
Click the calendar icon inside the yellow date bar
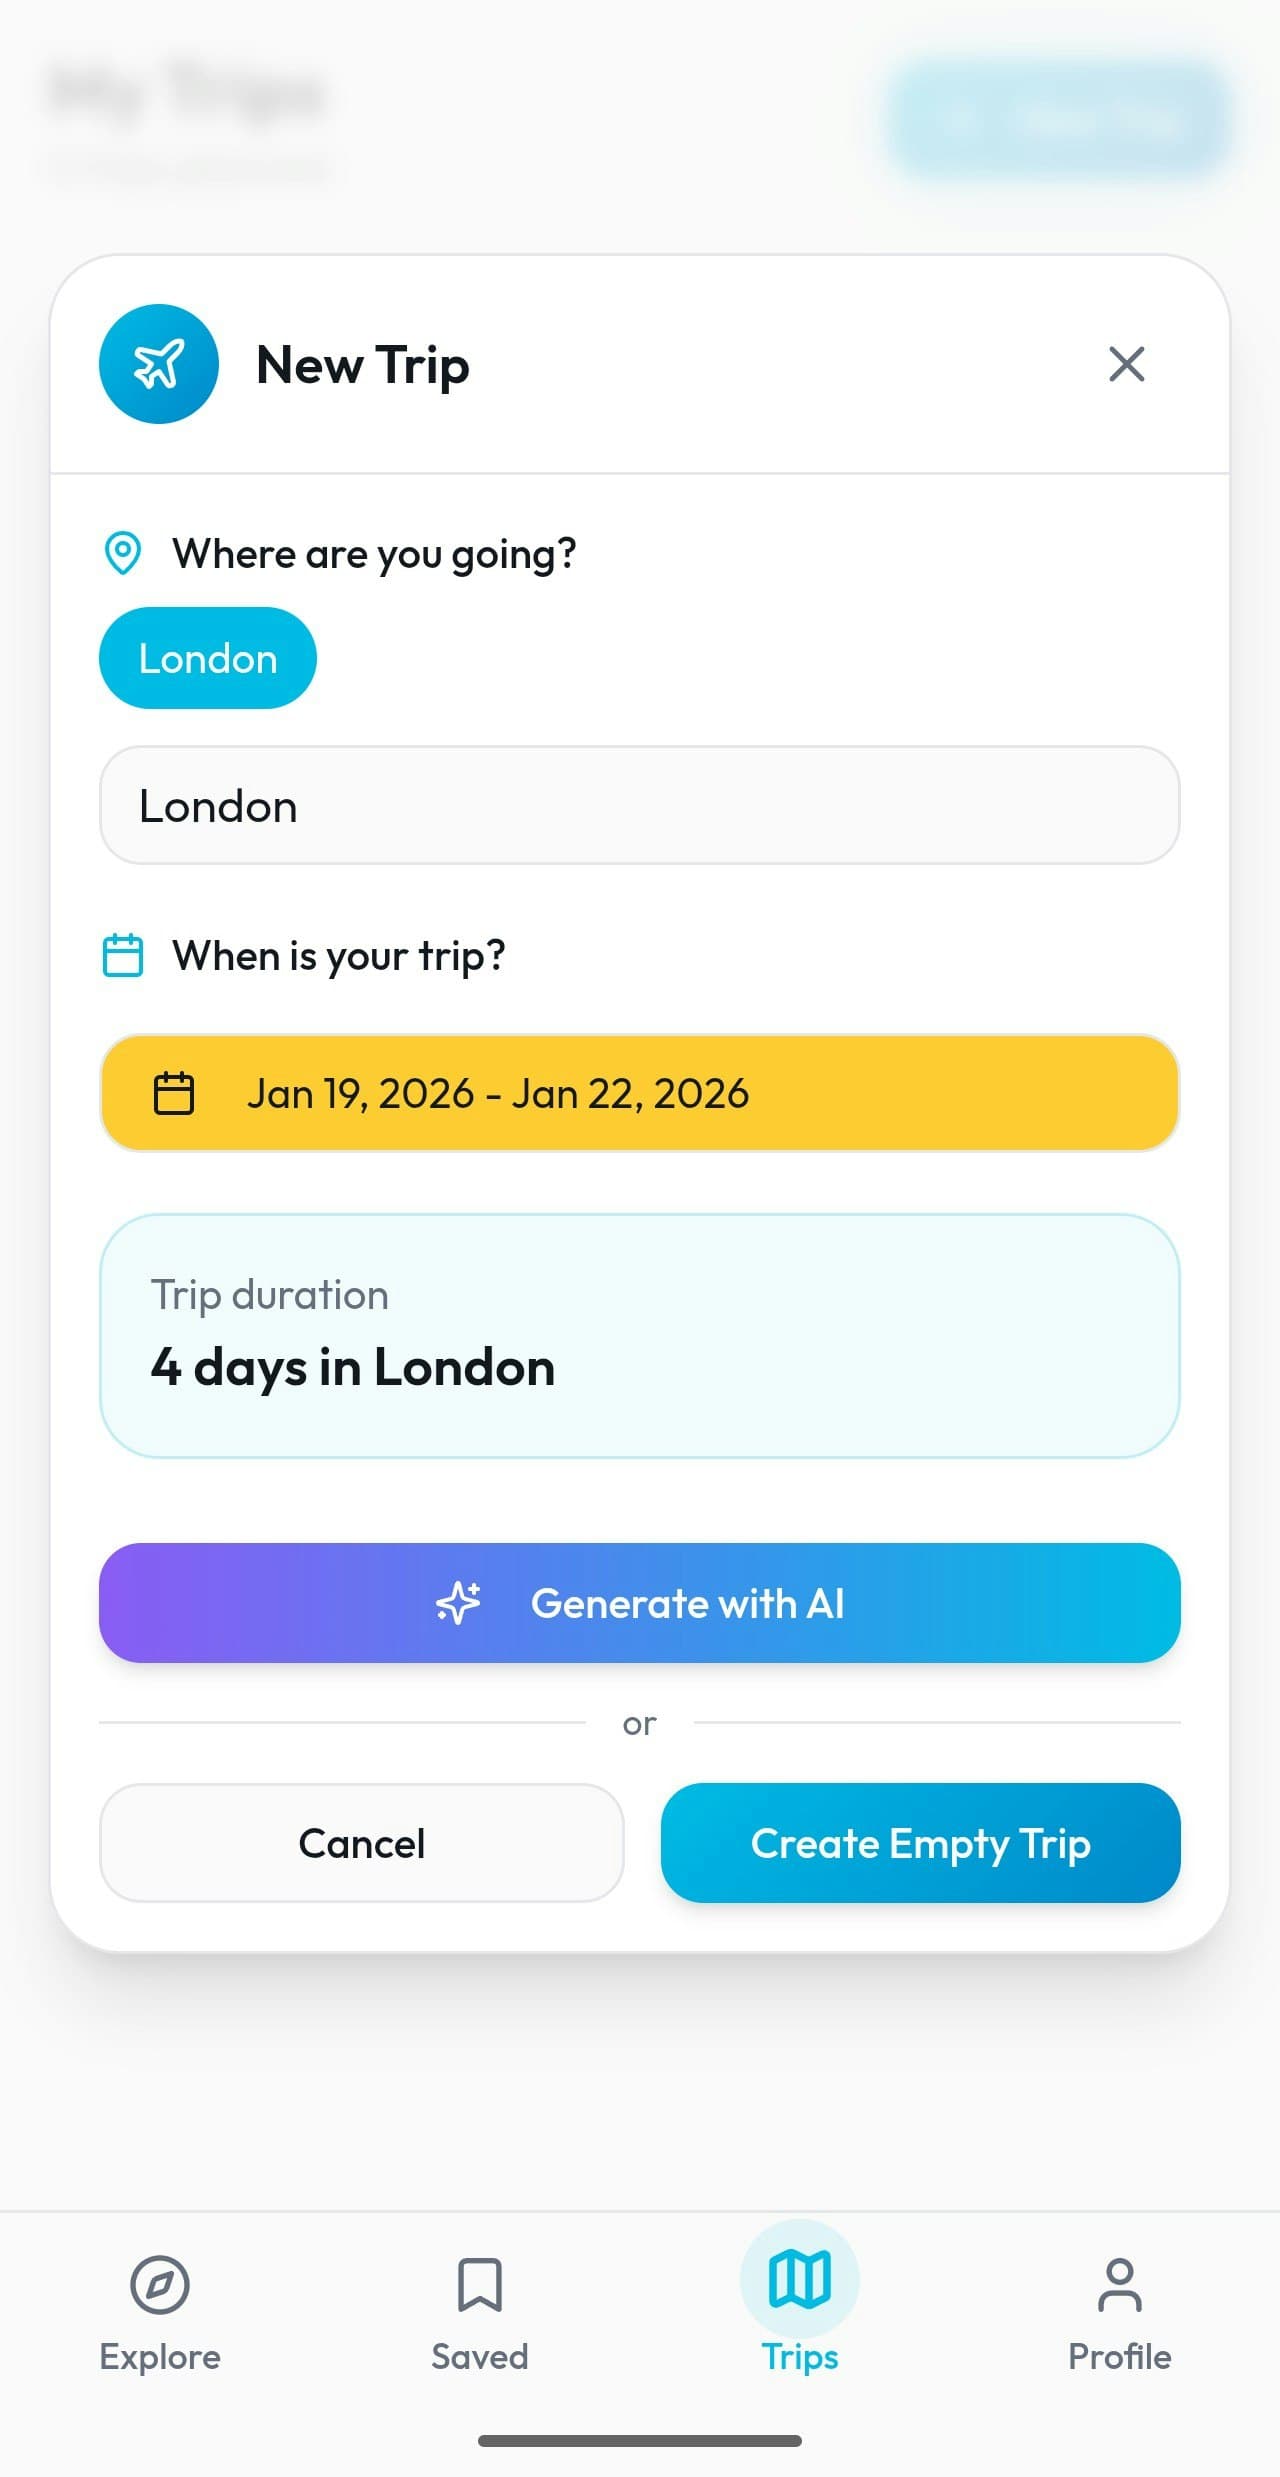175,1093
